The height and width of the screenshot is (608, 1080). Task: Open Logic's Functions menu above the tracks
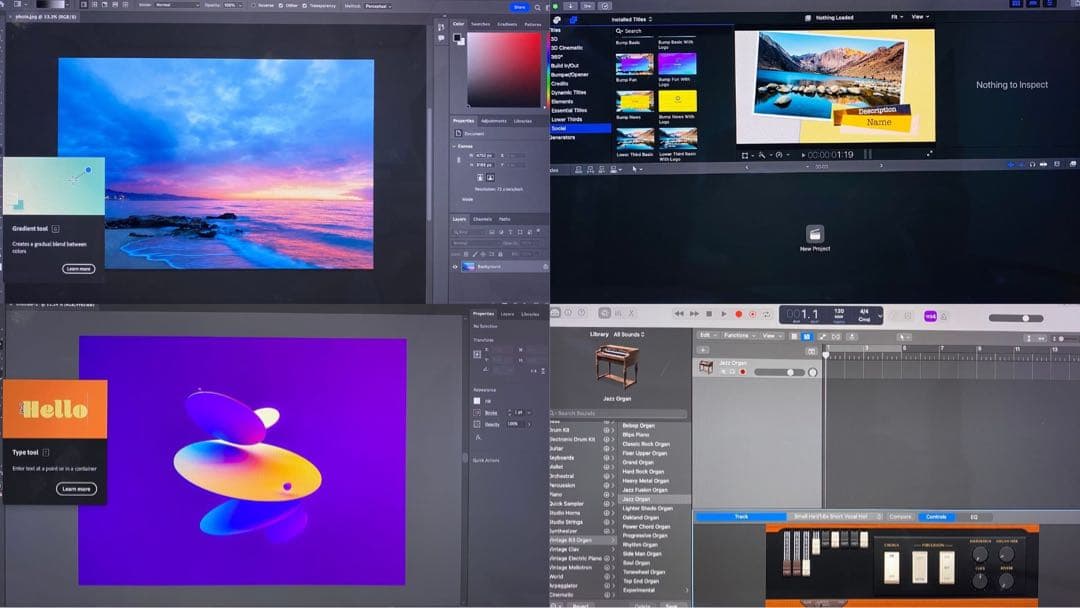[735, 333]
